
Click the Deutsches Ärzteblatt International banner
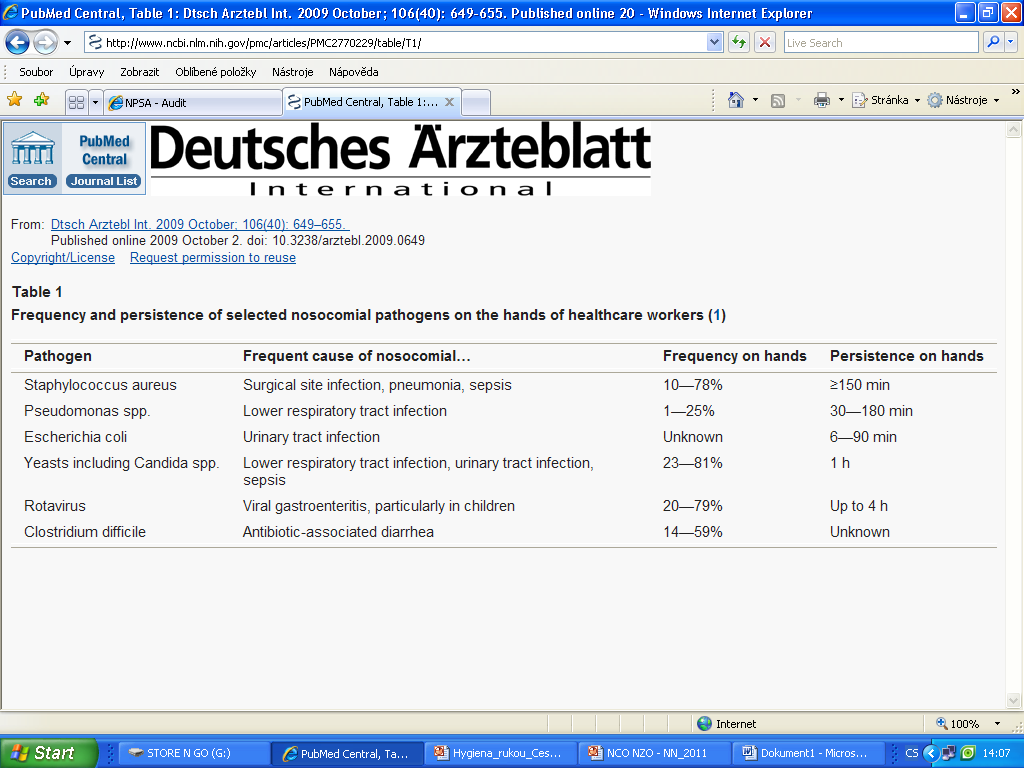[x=400, y=159]
